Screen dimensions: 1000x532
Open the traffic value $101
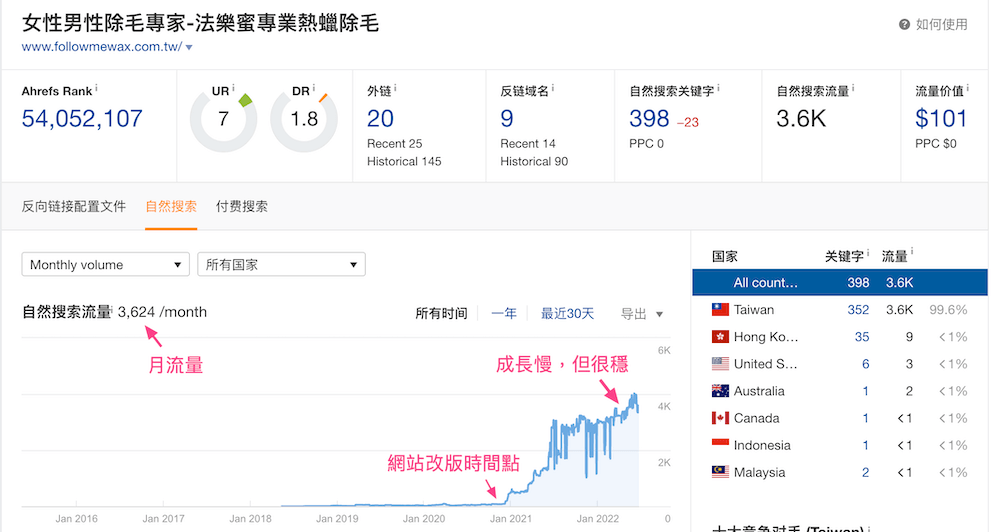941,119
